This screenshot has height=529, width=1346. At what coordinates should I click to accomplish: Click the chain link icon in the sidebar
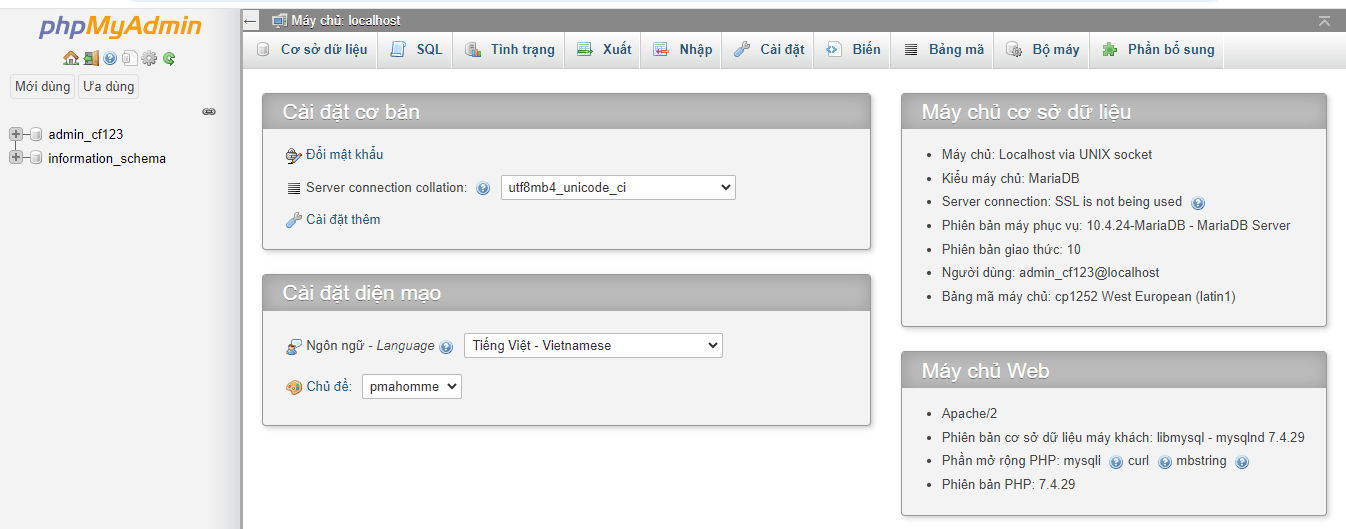(209, 111)
